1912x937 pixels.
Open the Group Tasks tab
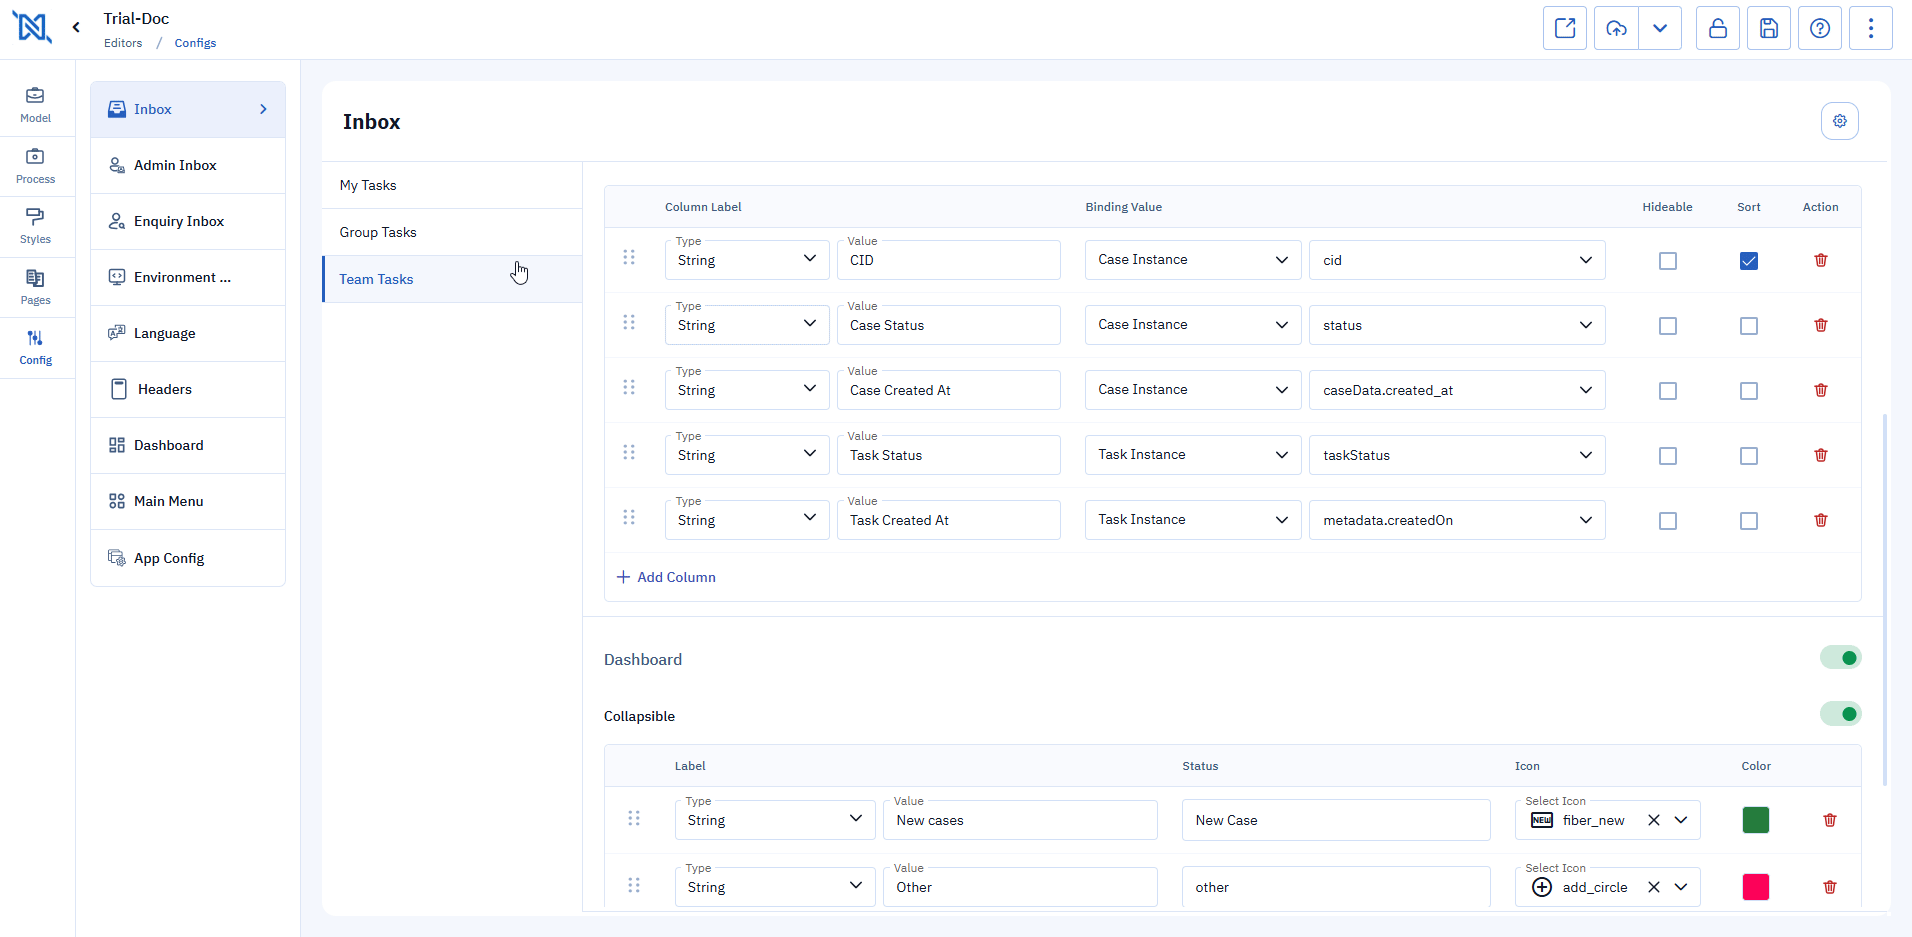[452, 232]
